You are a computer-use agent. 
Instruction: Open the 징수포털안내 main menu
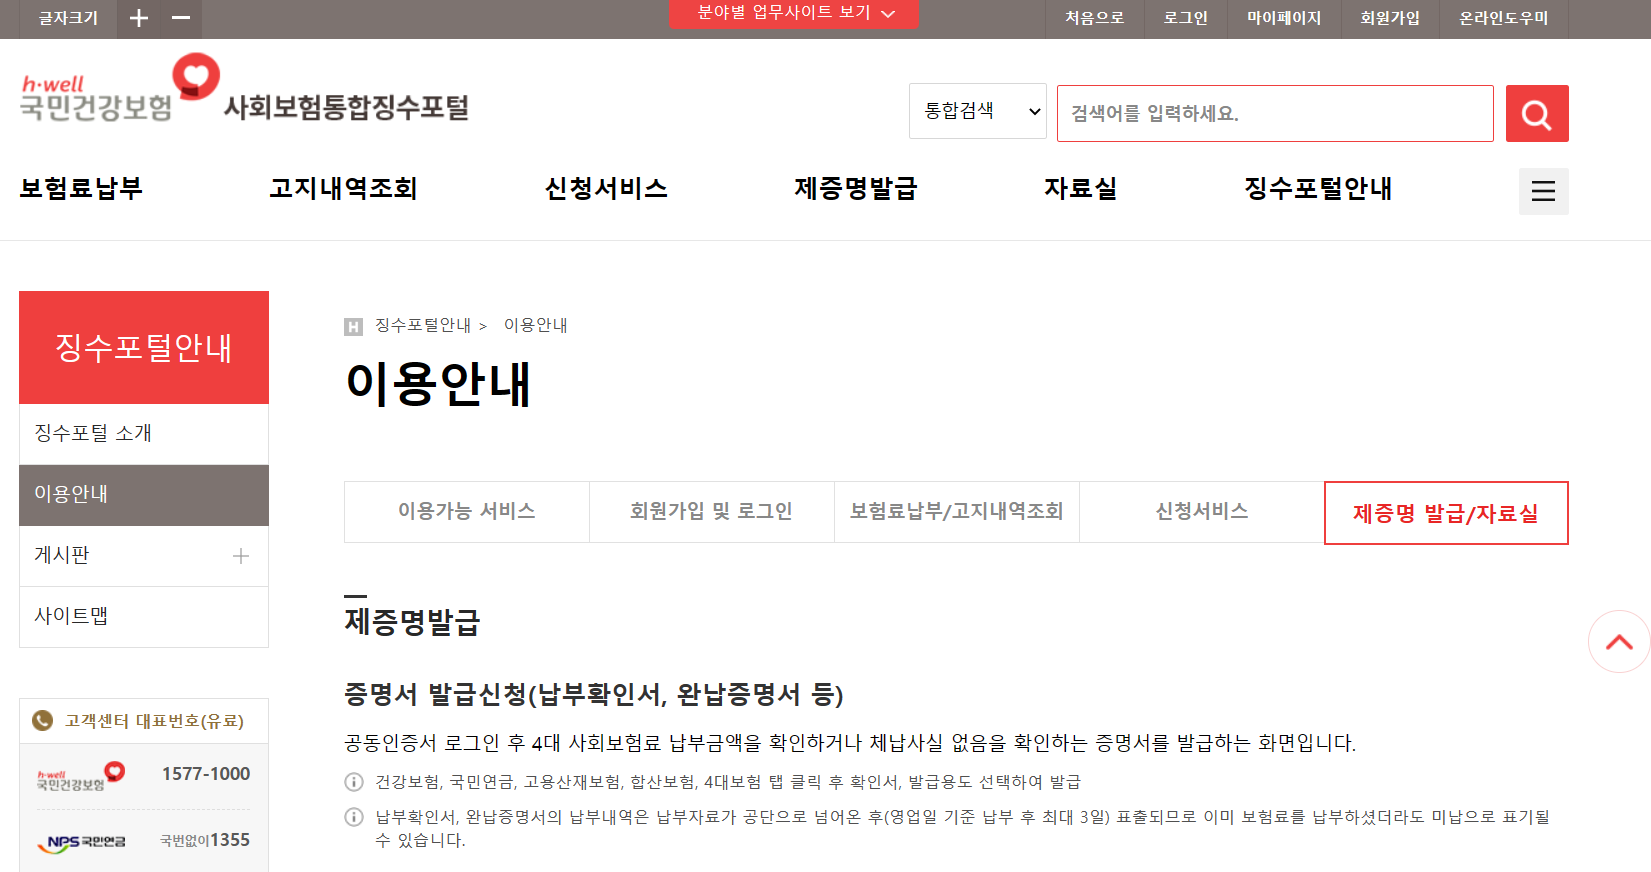coord(1318,188)
